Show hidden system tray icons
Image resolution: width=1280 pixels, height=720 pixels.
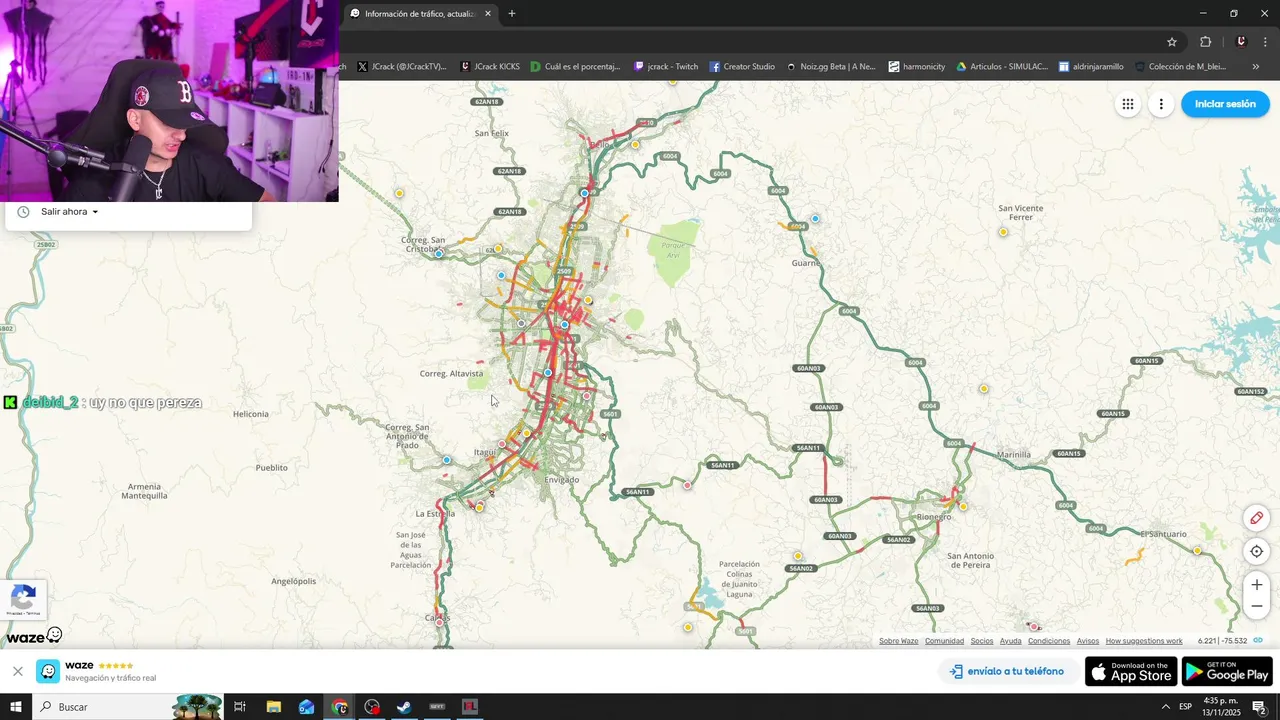click(1165, 707)
